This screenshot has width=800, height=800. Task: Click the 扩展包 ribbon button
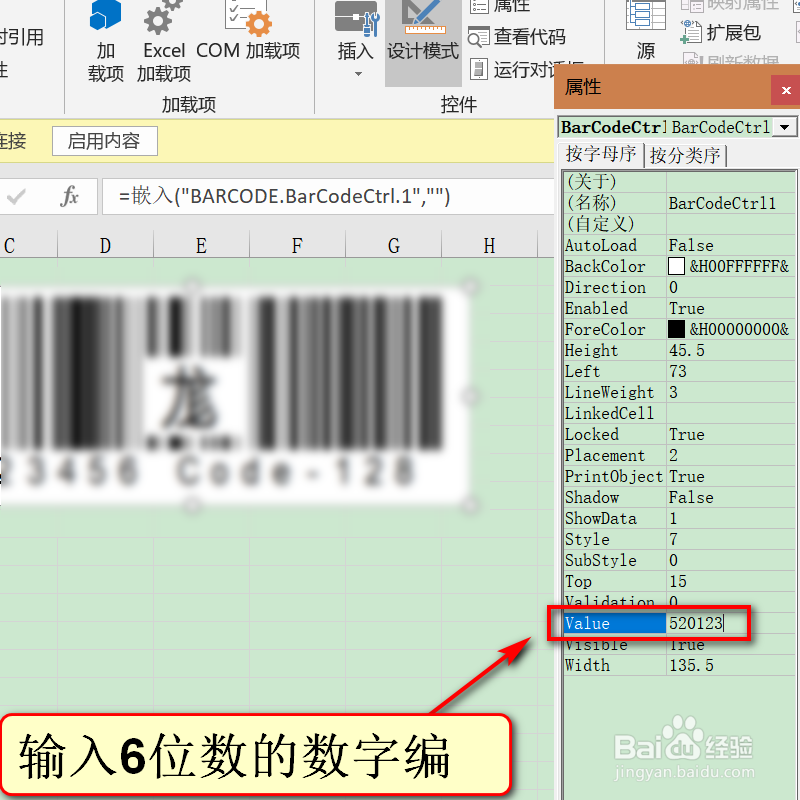pos(721,32)
